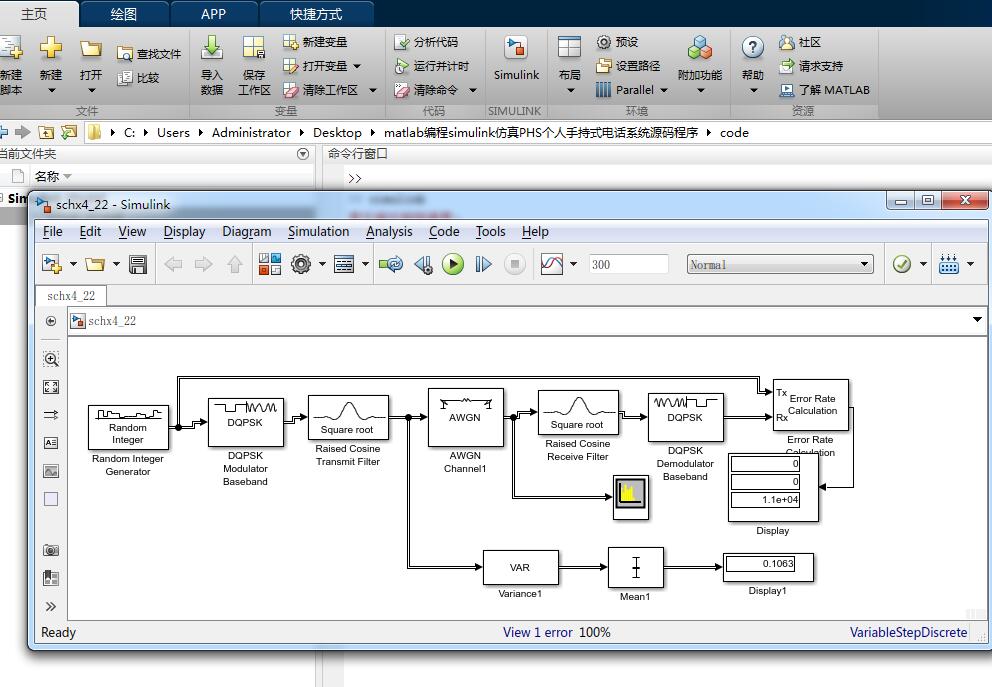The image size is (992, 687).
Task: Click the Set Path (设置路径) icon
Action: (604, 66)
